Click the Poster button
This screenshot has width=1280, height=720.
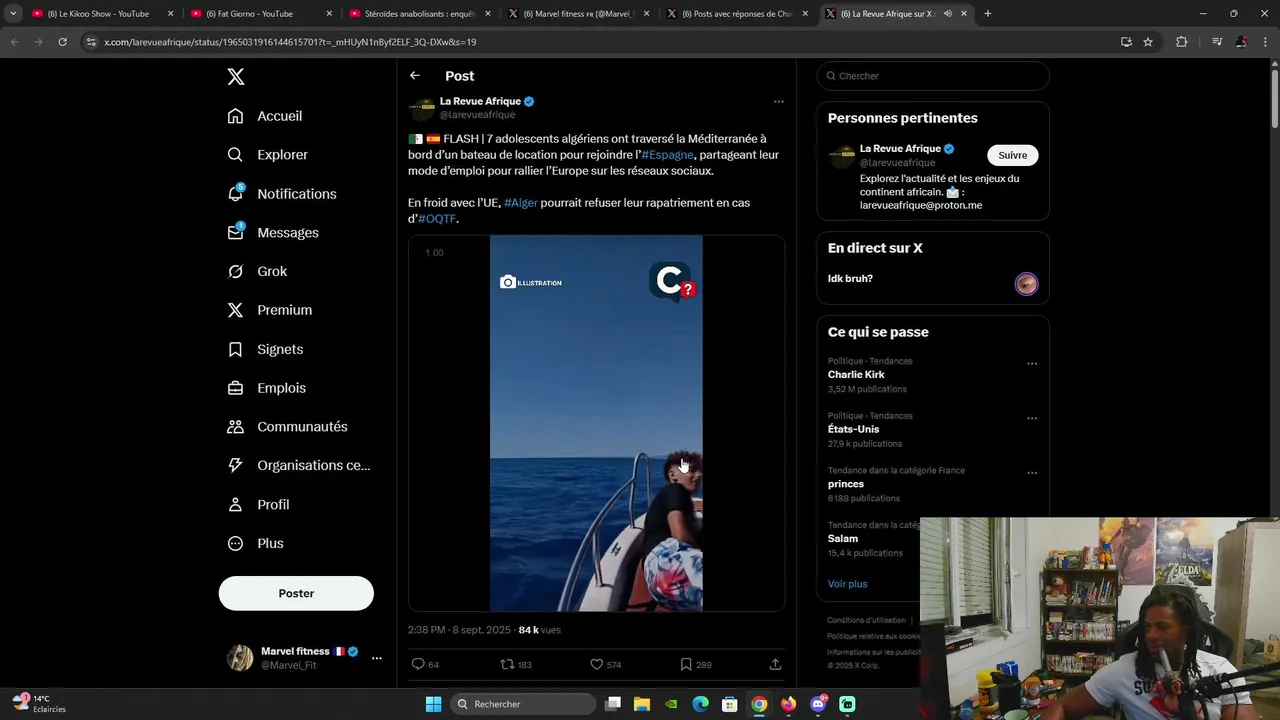[x=296, y=593]
